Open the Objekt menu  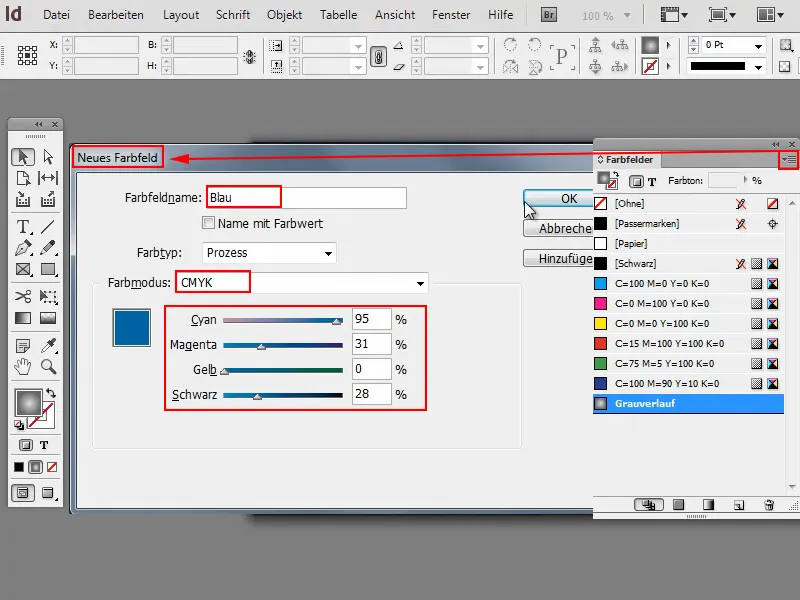coord(285,15)
